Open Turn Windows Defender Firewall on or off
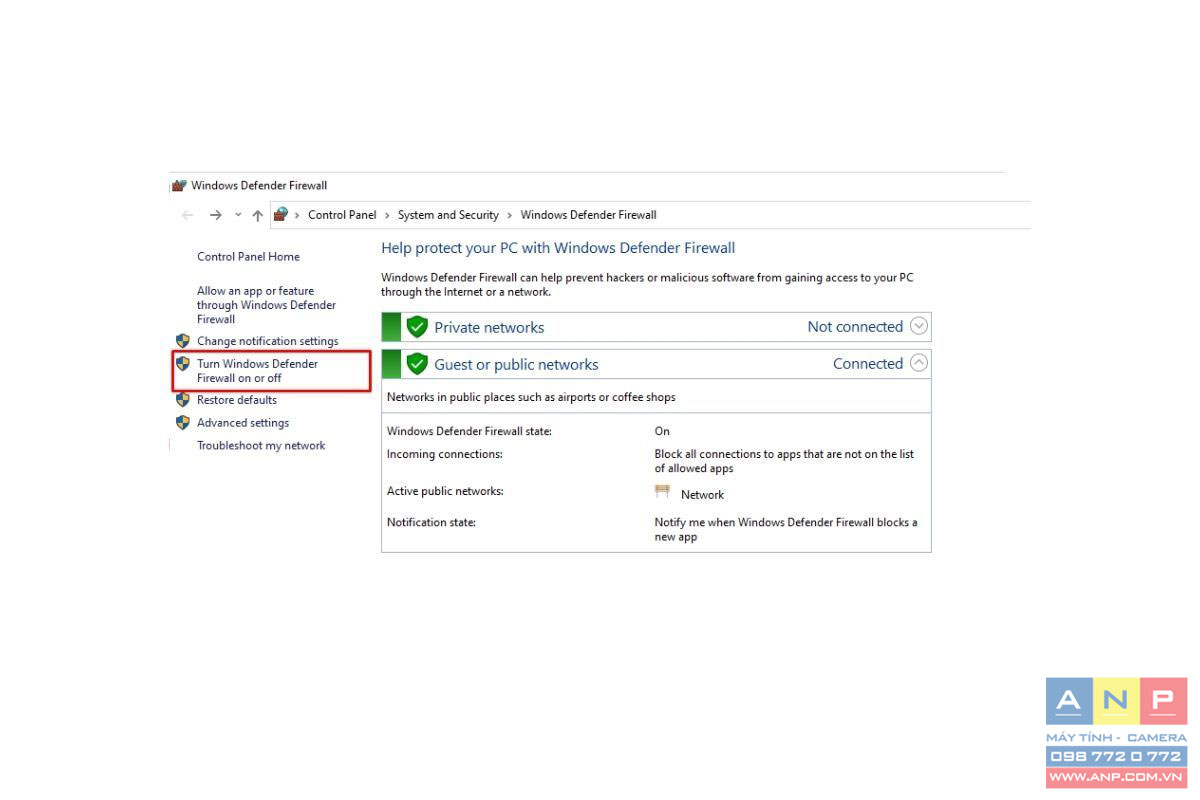This screenshot has height=800, width=1200. [257, 371]
